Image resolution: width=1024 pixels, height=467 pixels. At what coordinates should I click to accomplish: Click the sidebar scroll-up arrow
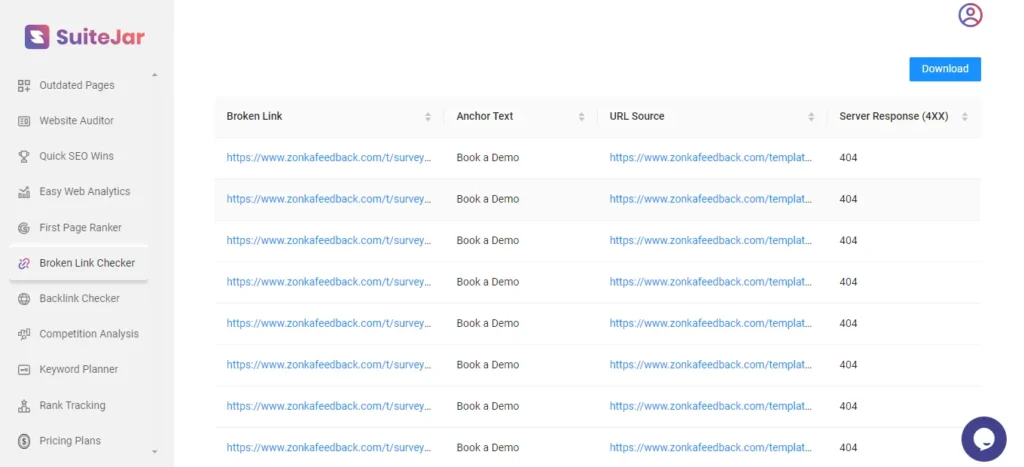click(155, 75)
